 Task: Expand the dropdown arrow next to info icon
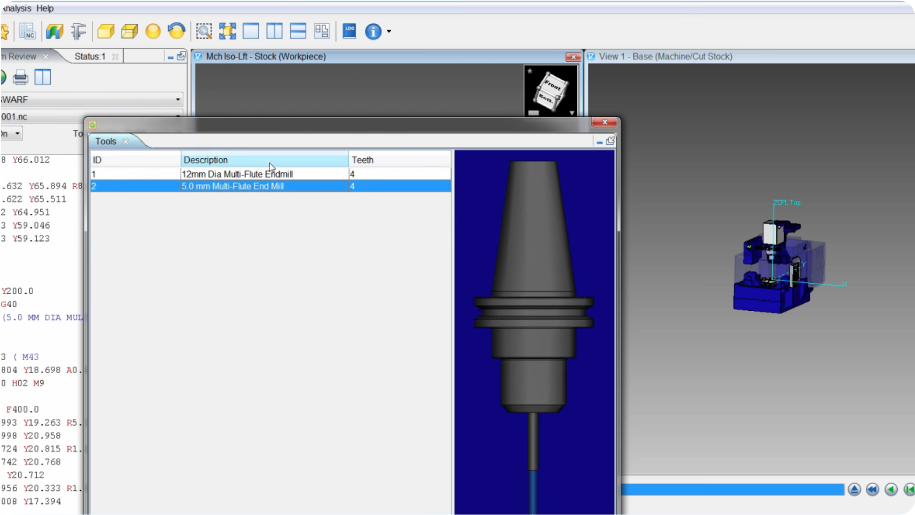[x=389, y=31]
